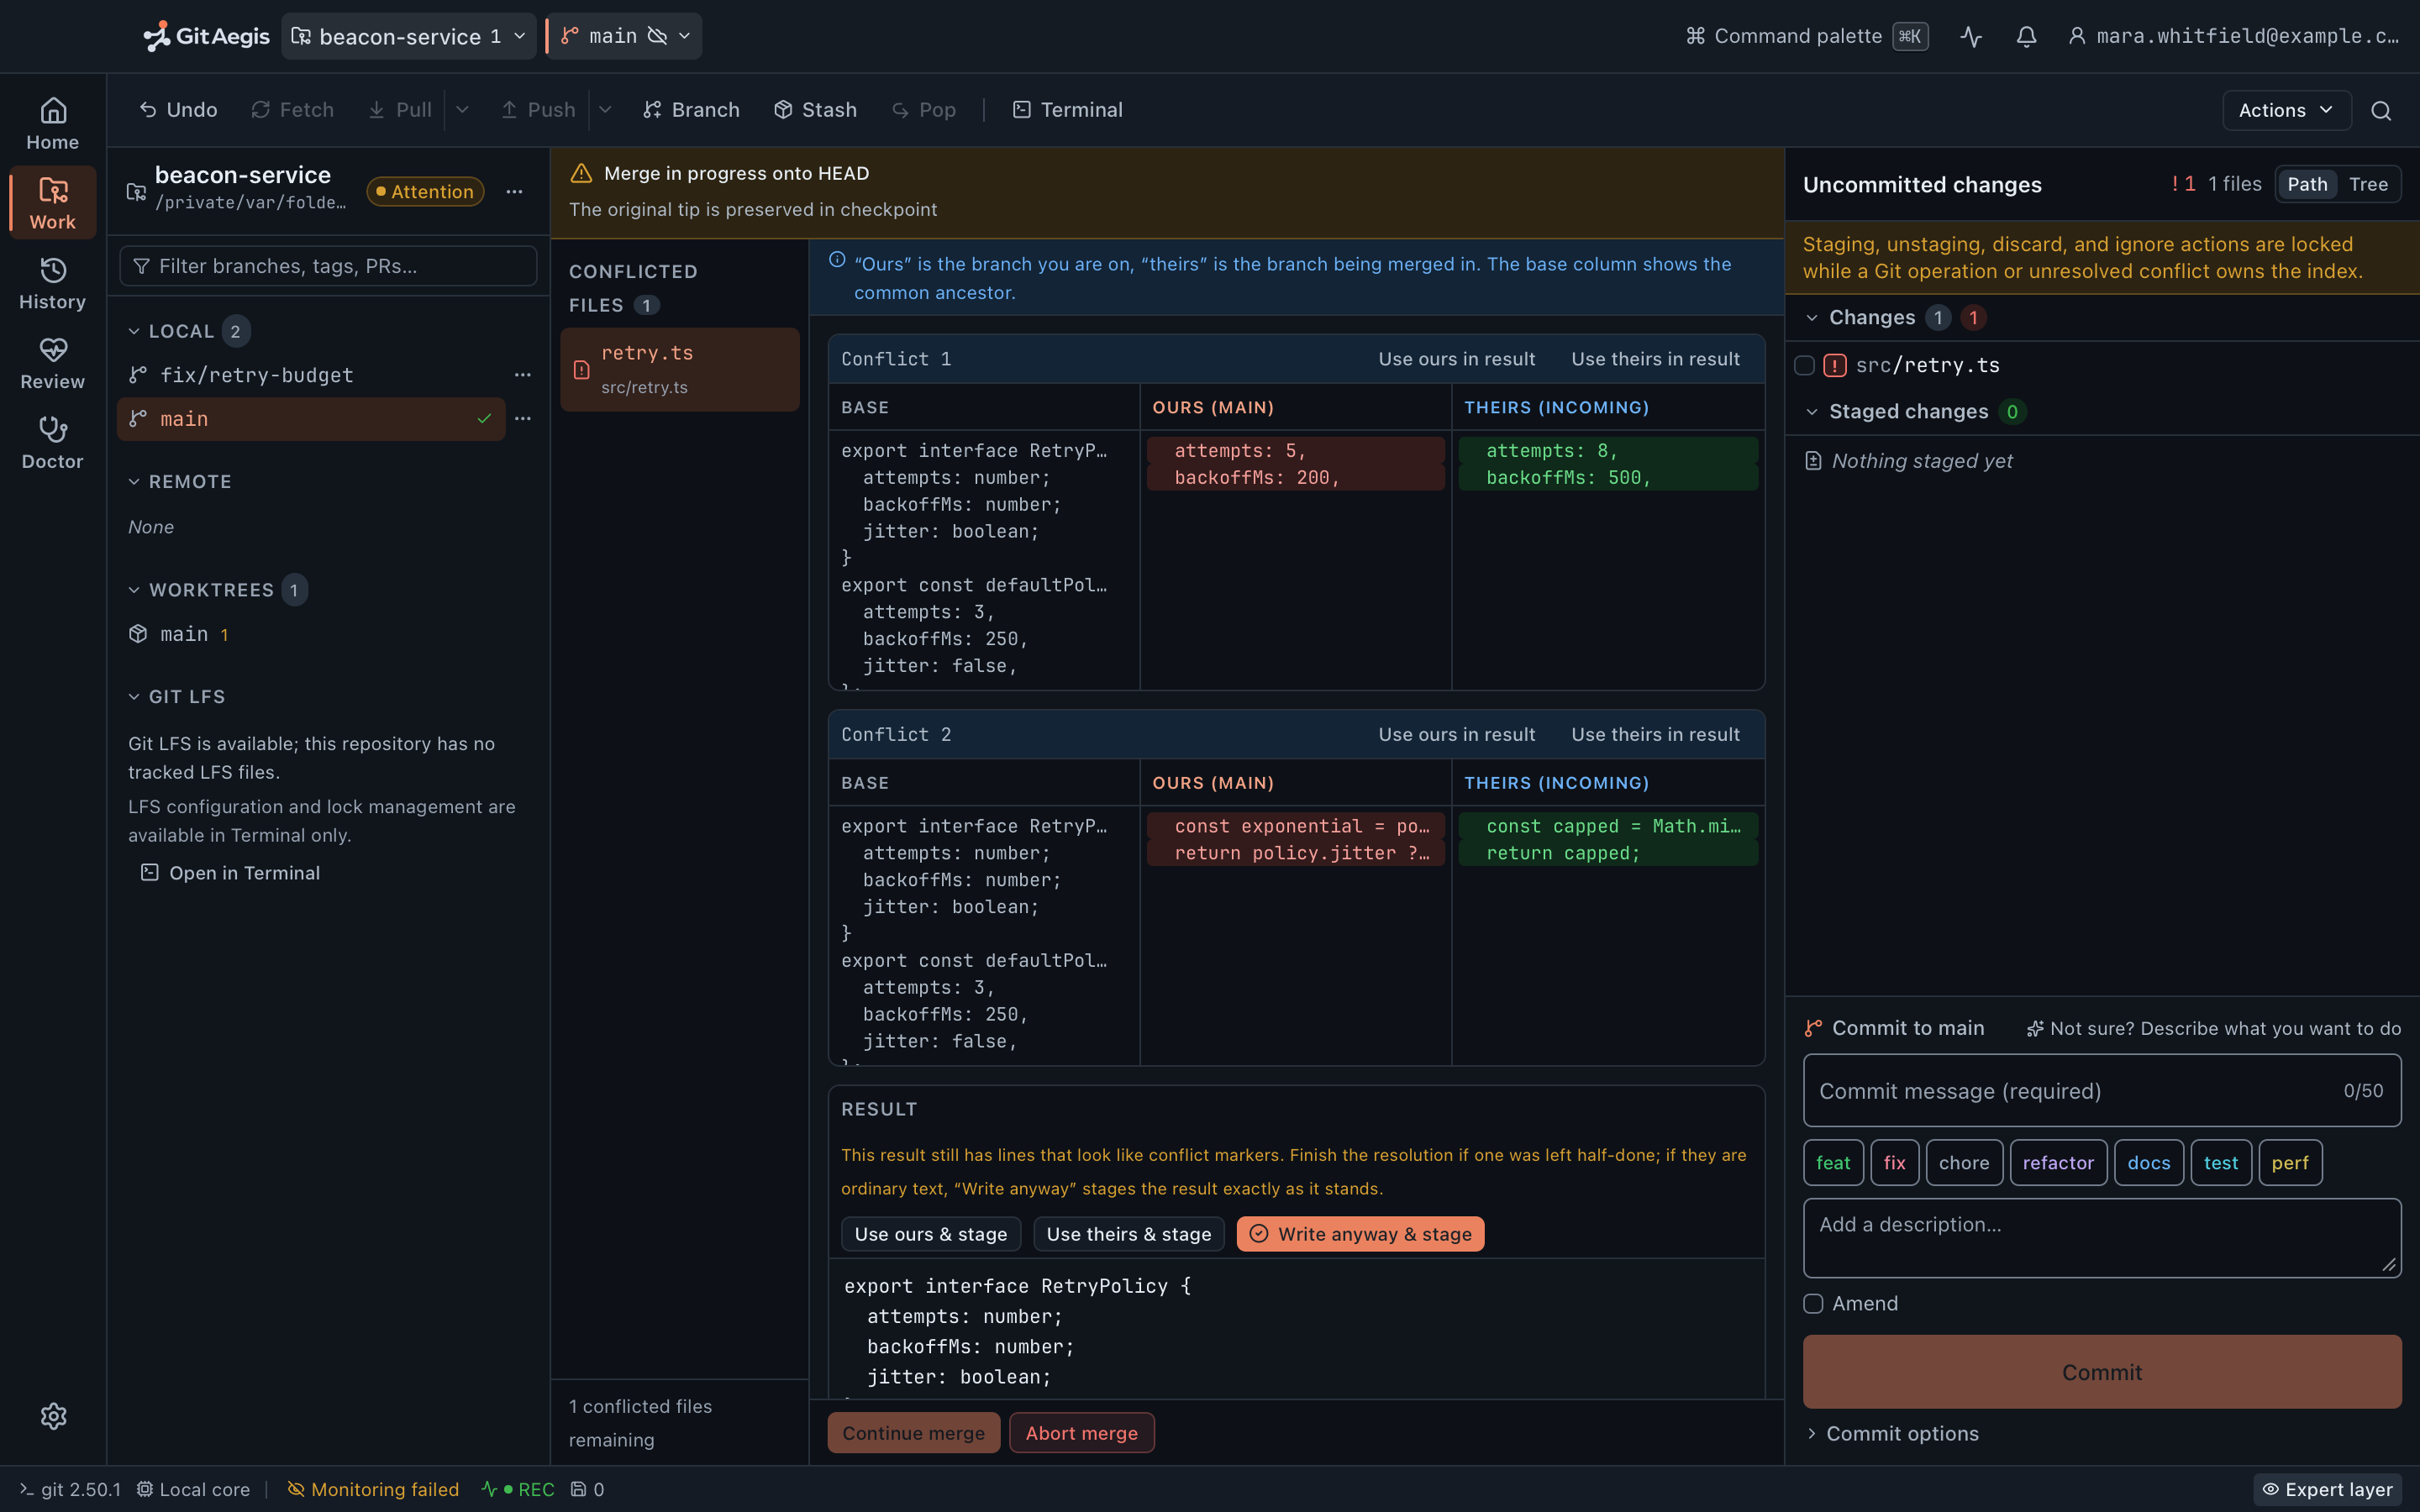Click Pop in the toolbar

pos(924,110)
